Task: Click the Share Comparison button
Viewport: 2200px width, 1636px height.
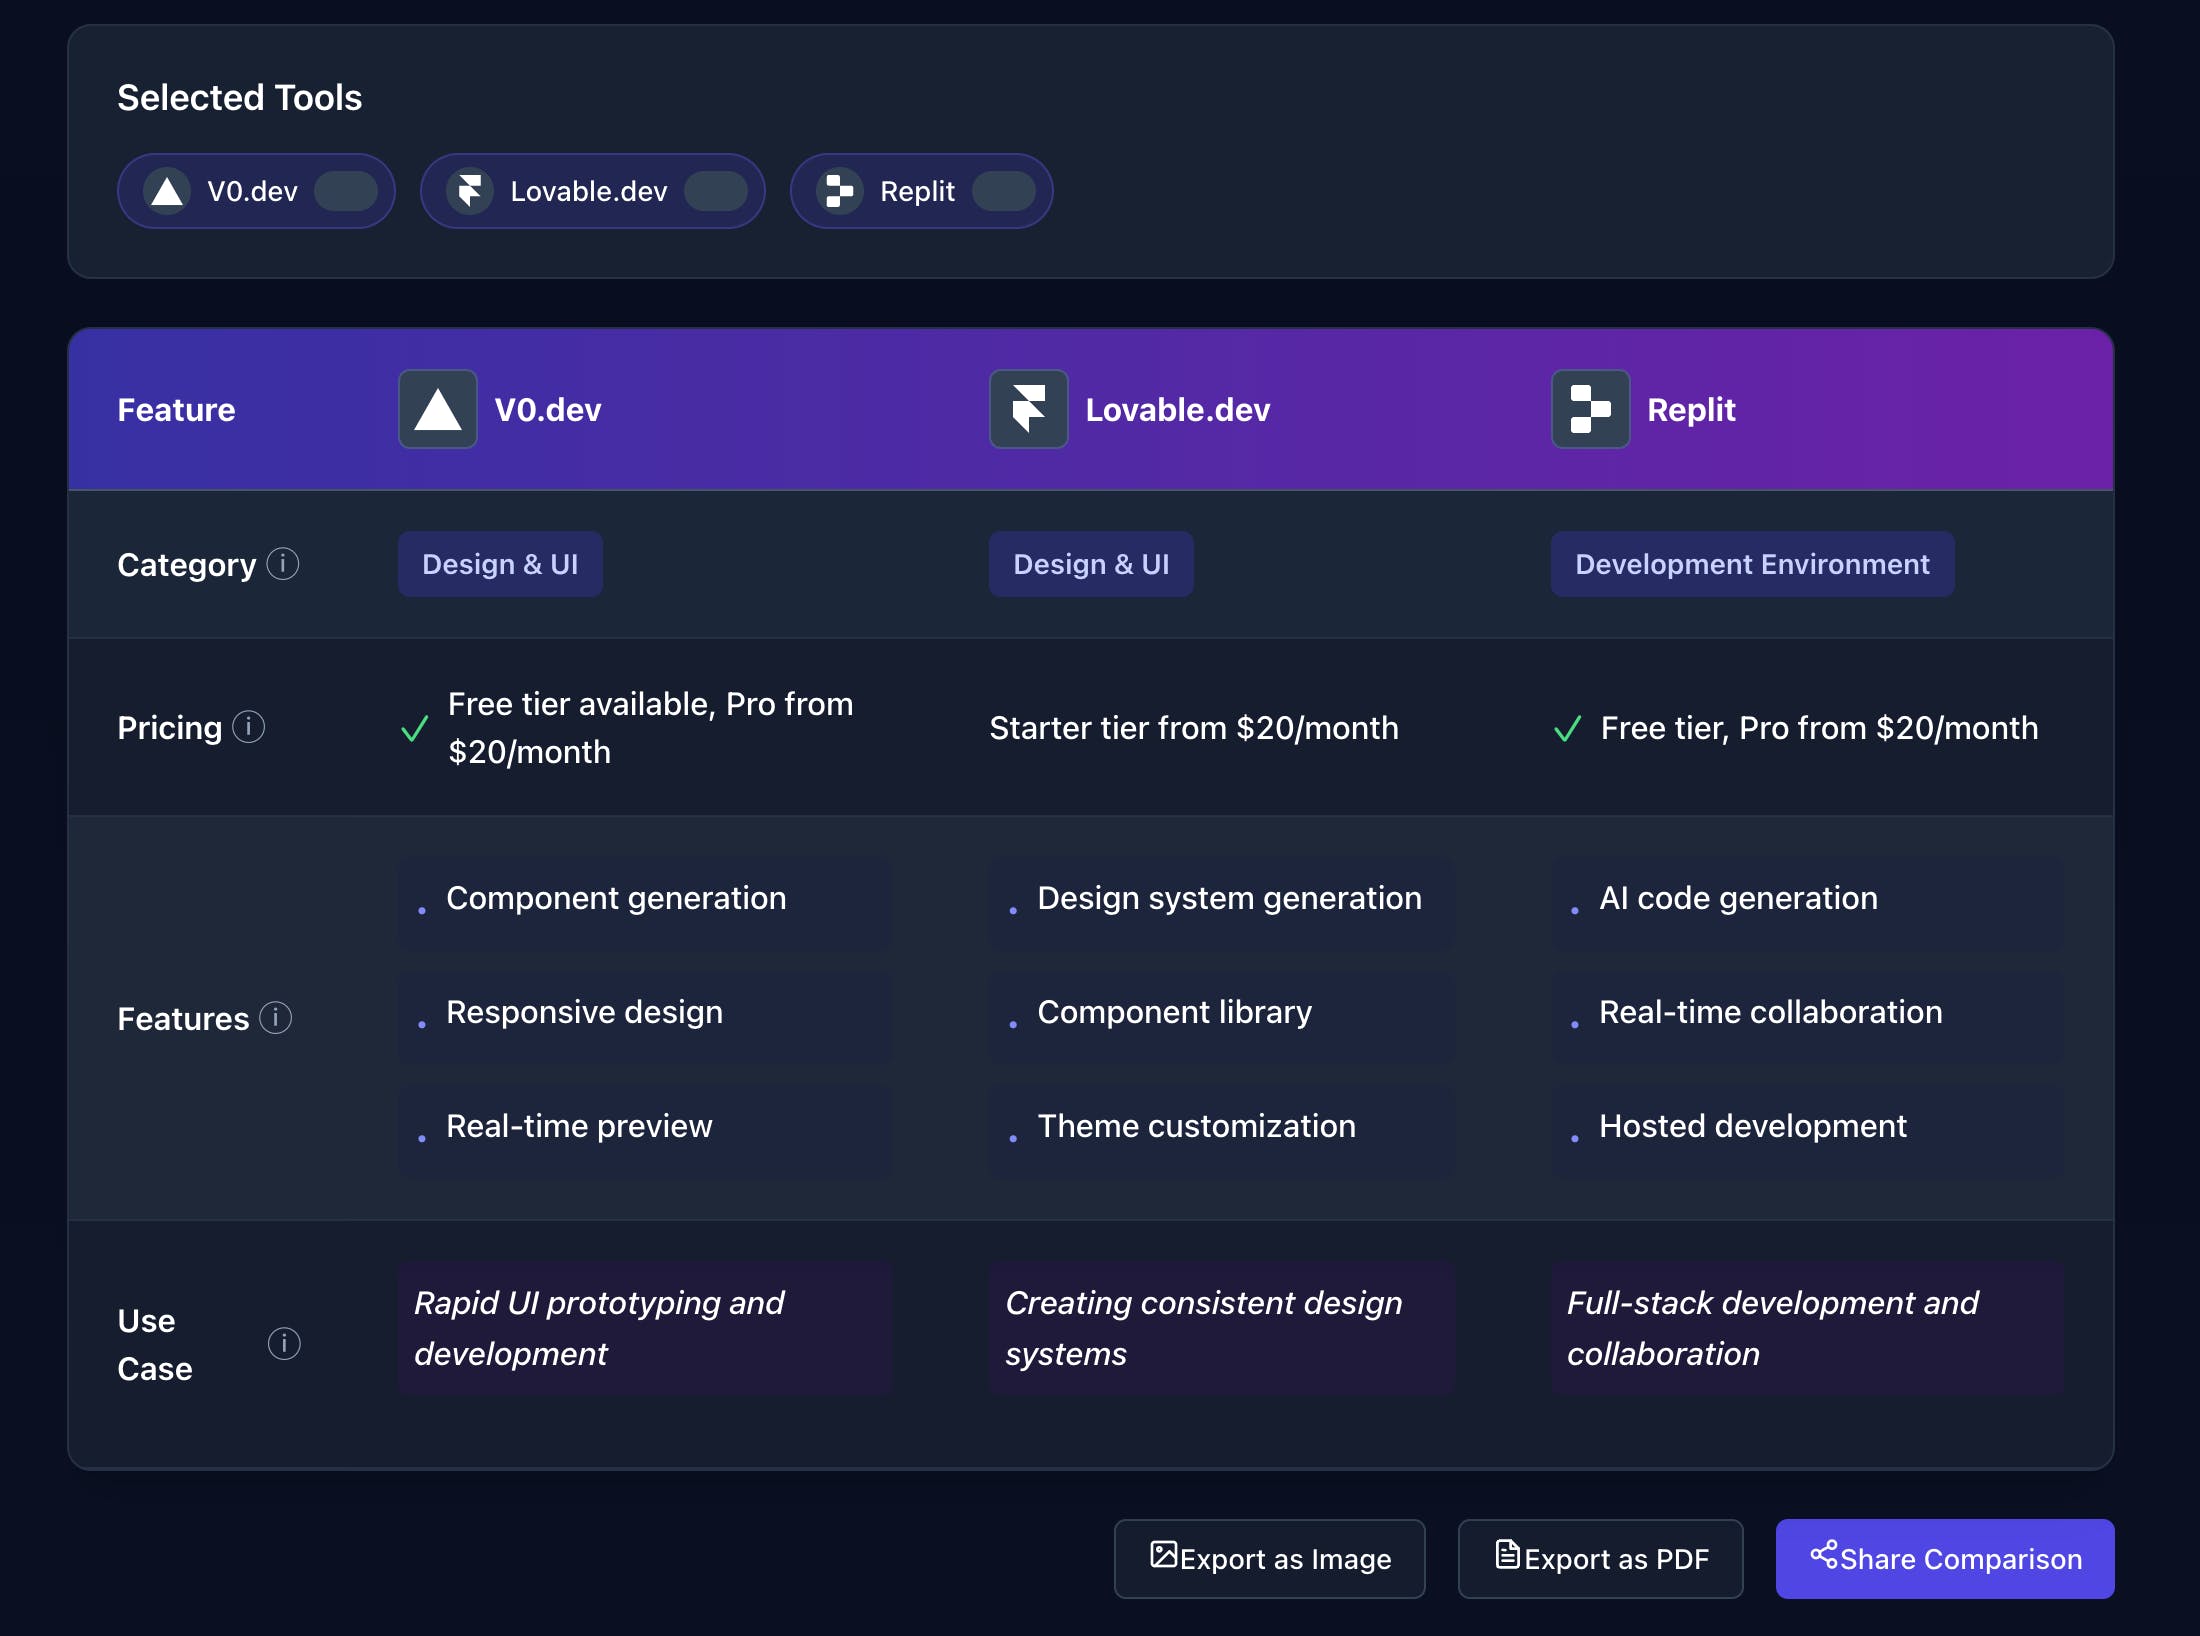Action: tap(1945, 1559)
